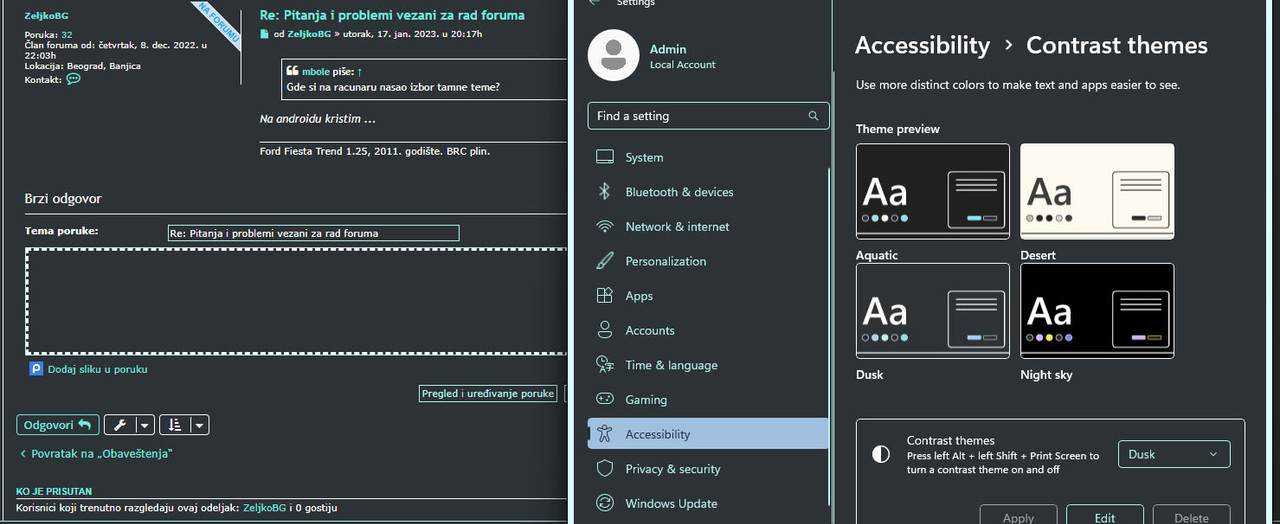Click Pregled i uređivanje poruke button
The width and height of the screenshot is (1280, 524).
488,393
